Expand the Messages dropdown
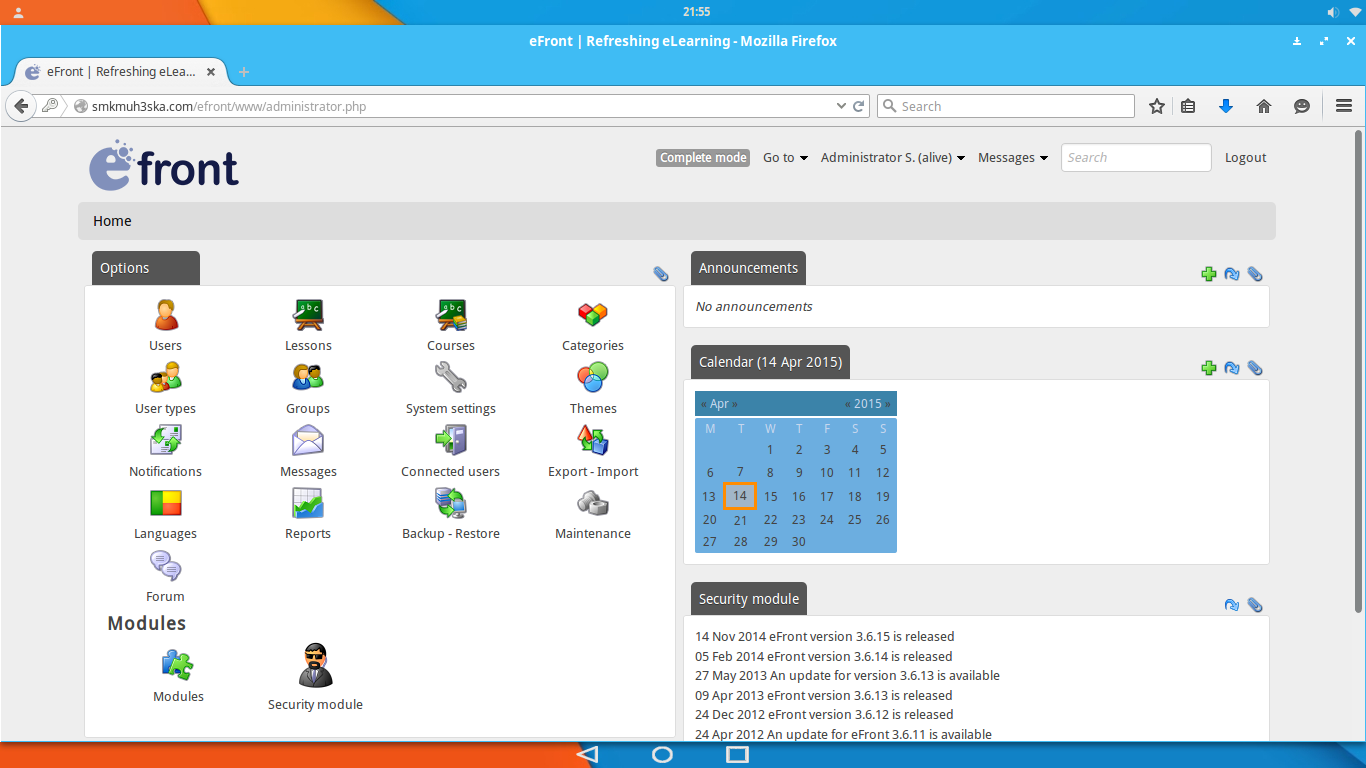The height and width of the screenshot is (768, 1366). [x=1012, y=157]
